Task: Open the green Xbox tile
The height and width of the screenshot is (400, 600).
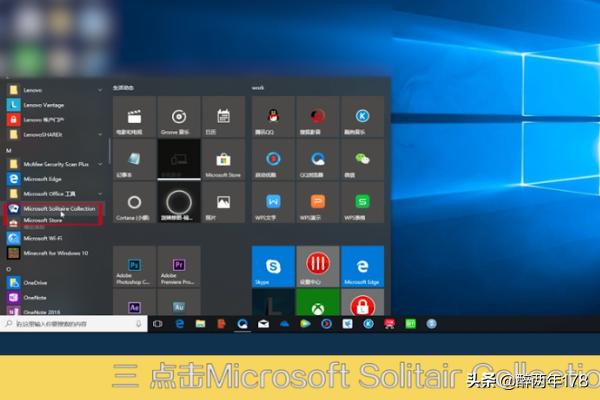Action: 318,302
